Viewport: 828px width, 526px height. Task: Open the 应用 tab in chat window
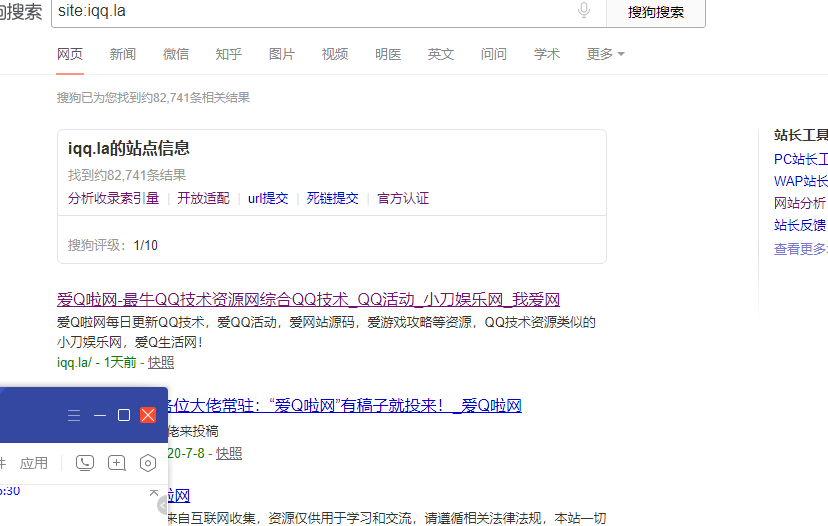pos(34,463)
